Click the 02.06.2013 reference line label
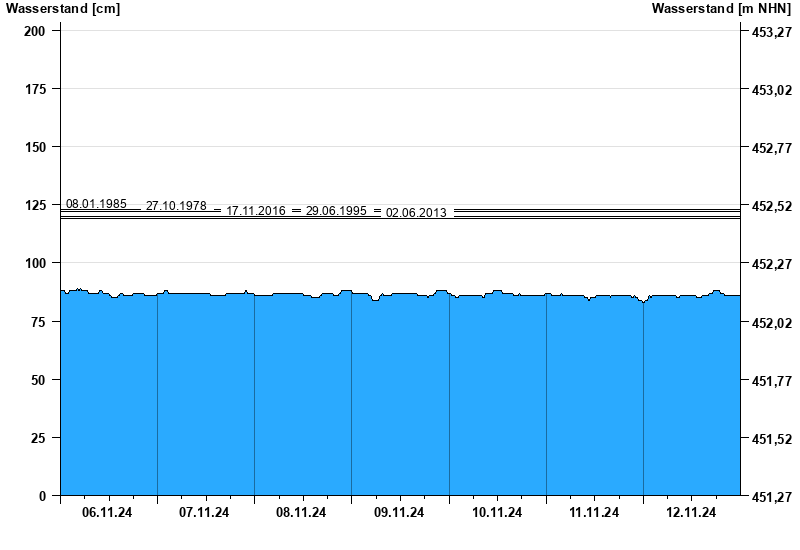The width and height of the screenshot is (800, 550). point(416,213)
